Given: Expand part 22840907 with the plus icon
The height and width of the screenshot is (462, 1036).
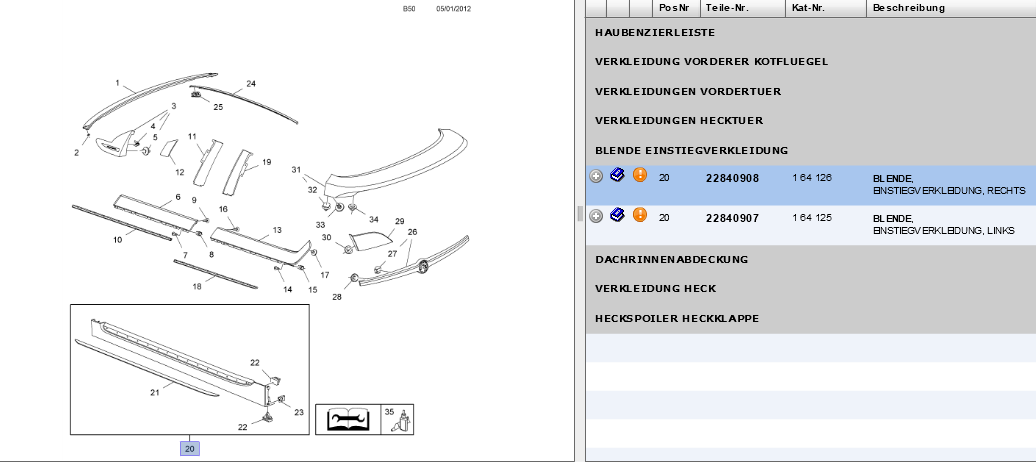Looking at the screenshot, I should tap(596, 216).
